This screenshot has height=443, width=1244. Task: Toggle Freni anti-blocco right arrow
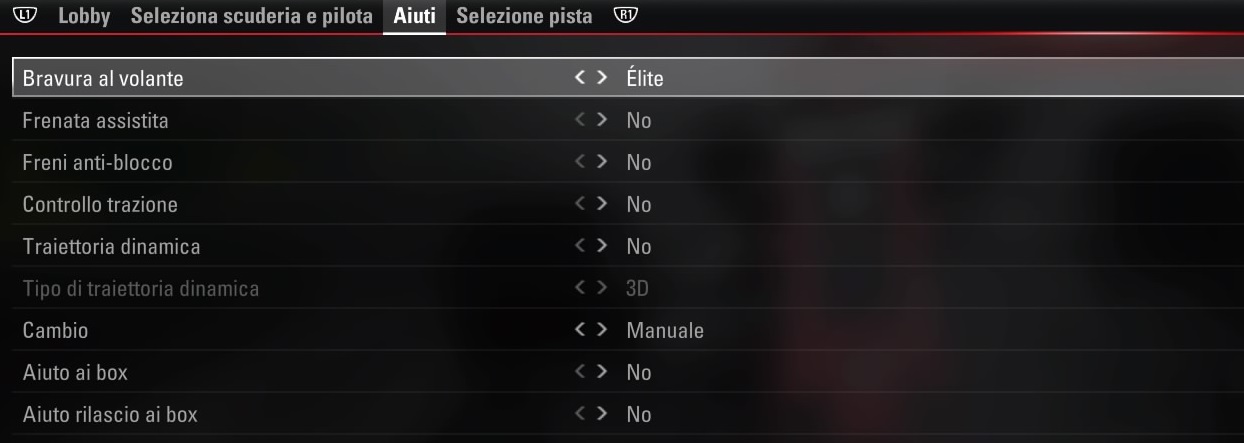pos(601,162)
